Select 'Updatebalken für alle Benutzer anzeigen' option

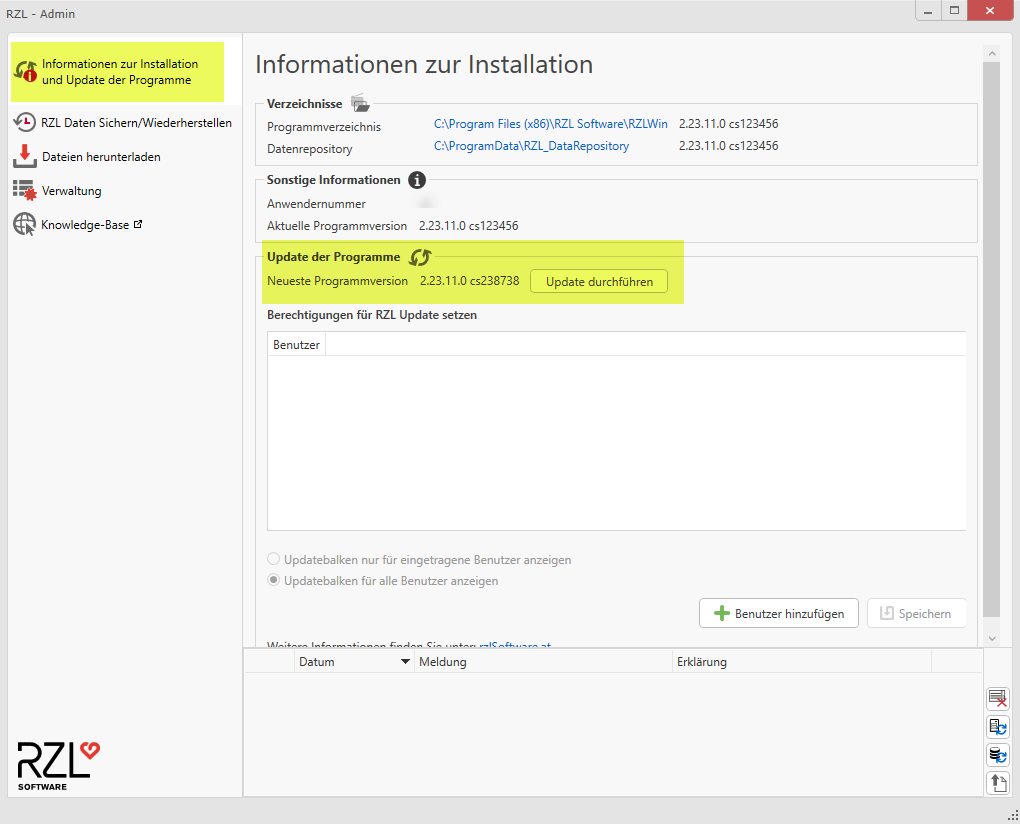(x=274, y=581)
